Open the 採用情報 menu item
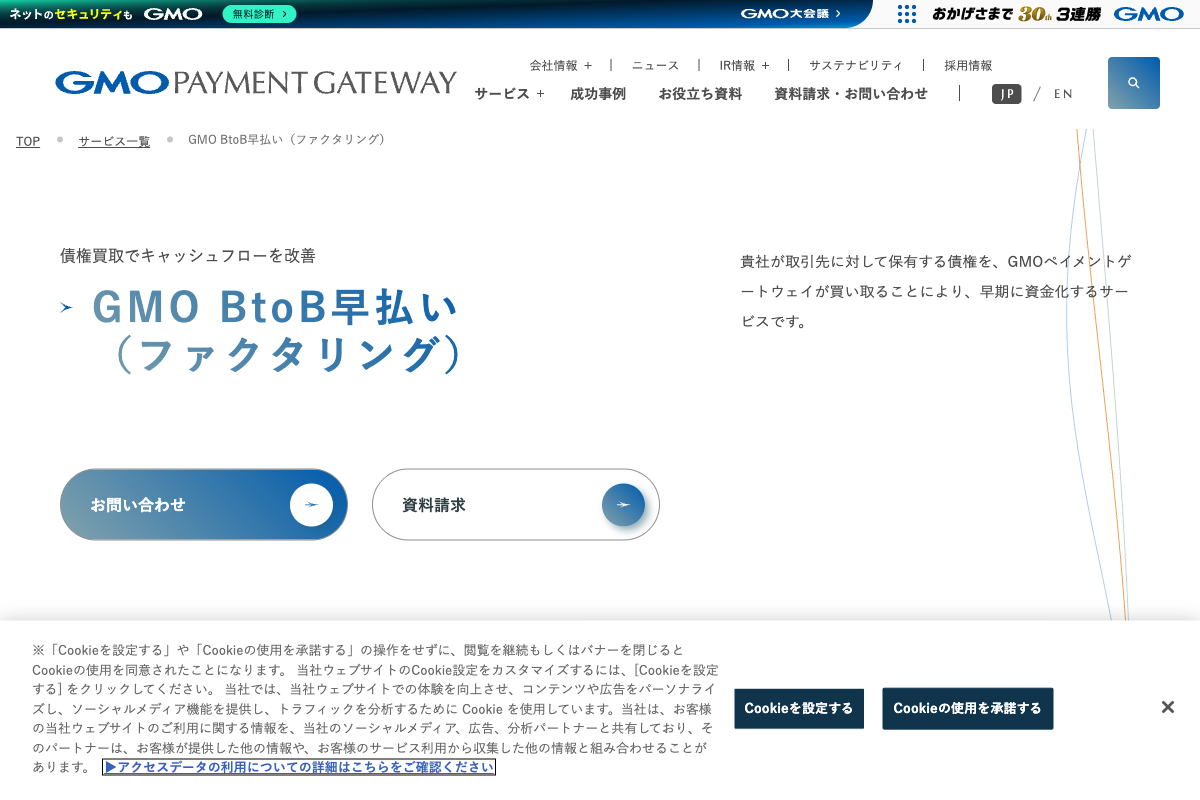Image resolution: width=1200 pixels, height=800 pixels. (x=968, y=65)
